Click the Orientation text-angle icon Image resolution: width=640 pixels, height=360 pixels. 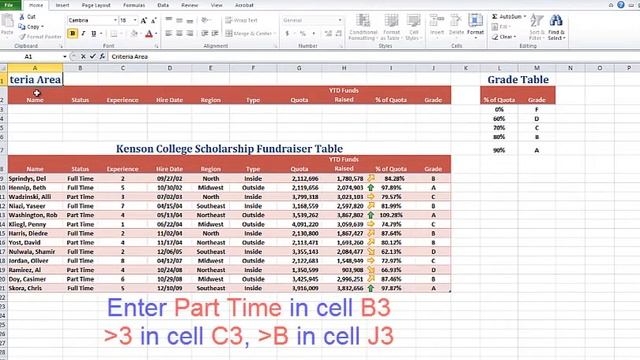tap(204, 20)
